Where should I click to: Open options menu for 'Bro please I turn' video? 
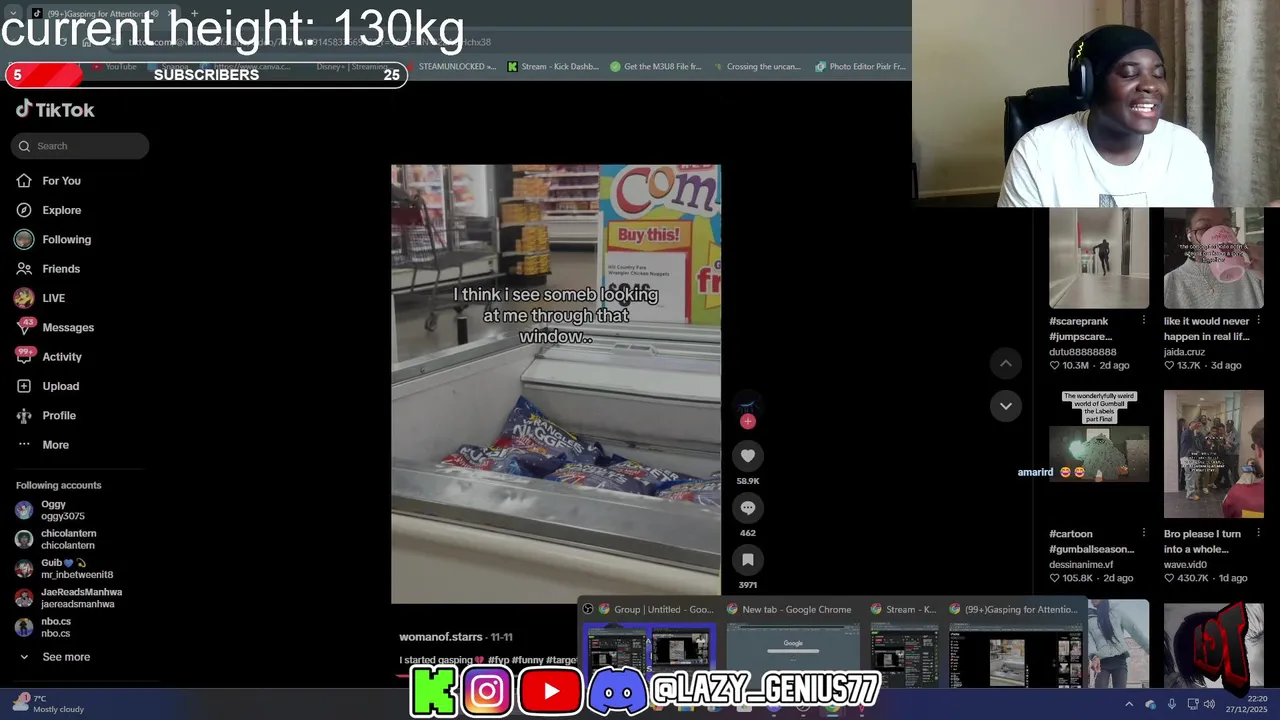1258,534
